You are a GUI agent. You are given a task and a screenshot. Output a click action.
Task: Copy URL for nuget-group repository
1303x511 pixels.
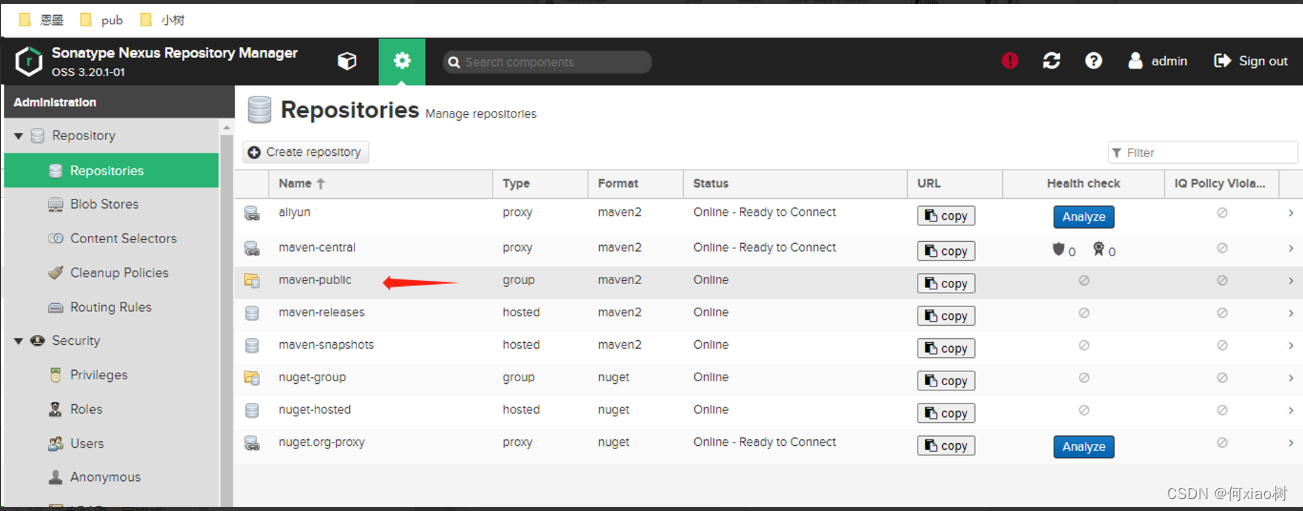coord(946,381)
